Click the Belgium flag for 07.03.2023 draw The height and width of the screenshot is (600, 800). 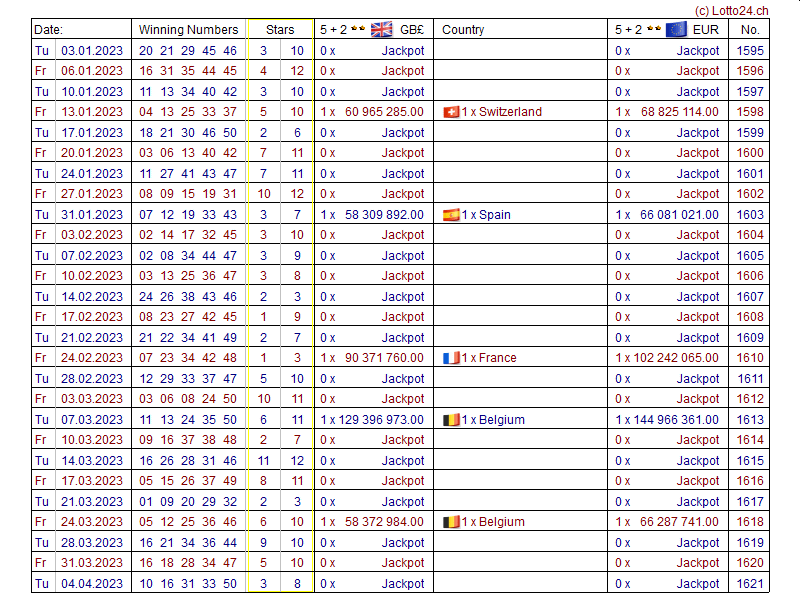[451, 420]
